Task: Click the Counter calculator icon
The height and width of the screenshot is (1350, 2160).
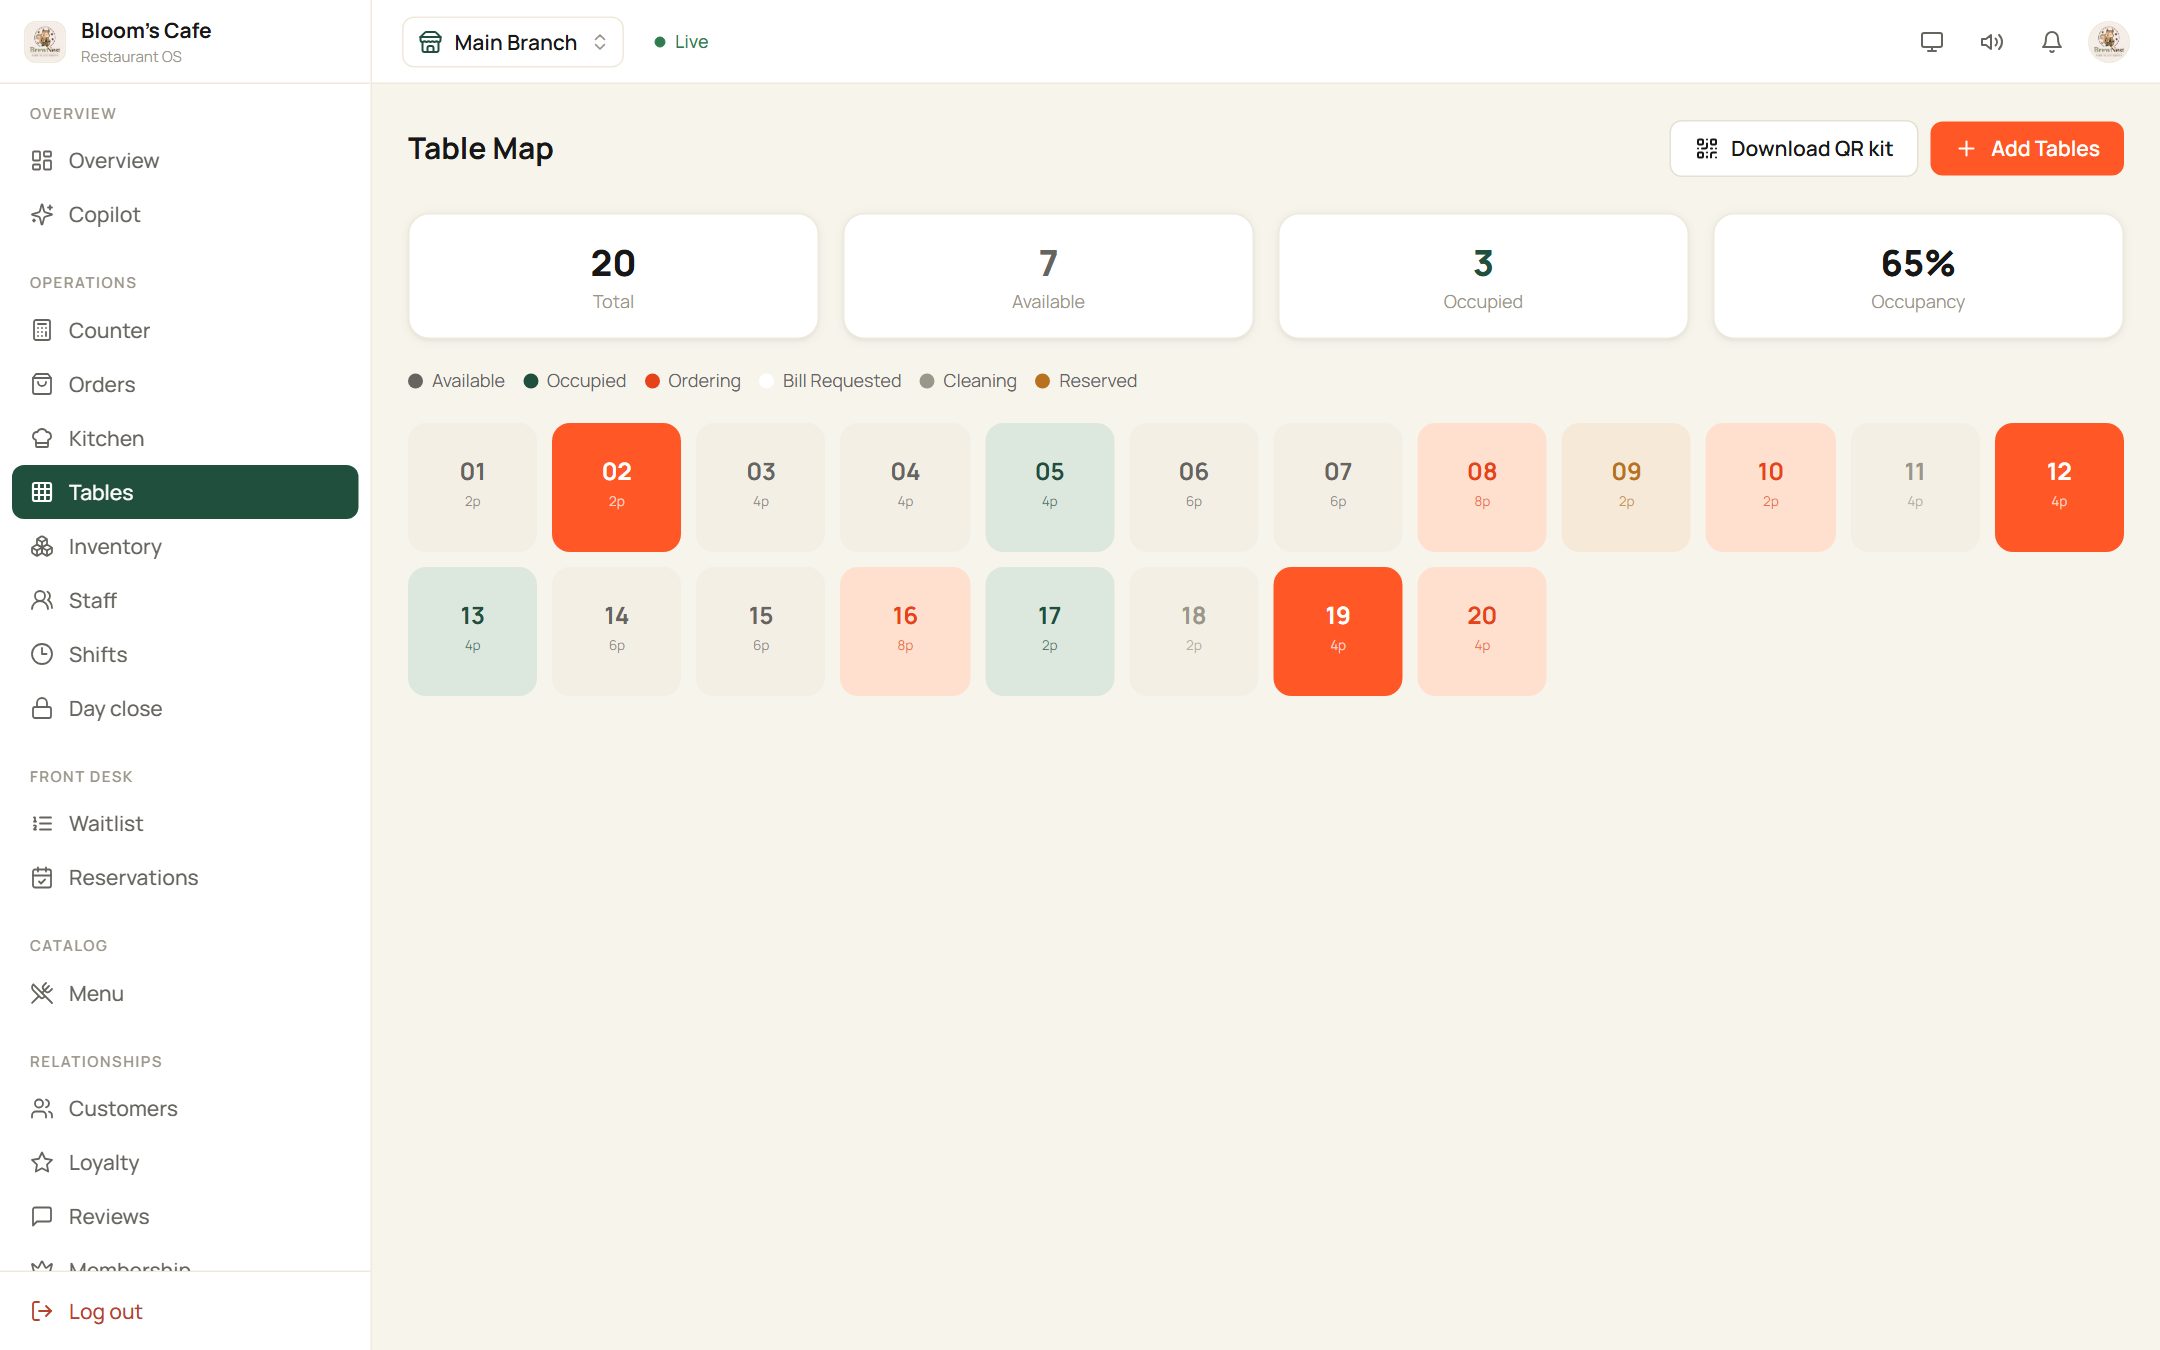Action: point(42,331)
